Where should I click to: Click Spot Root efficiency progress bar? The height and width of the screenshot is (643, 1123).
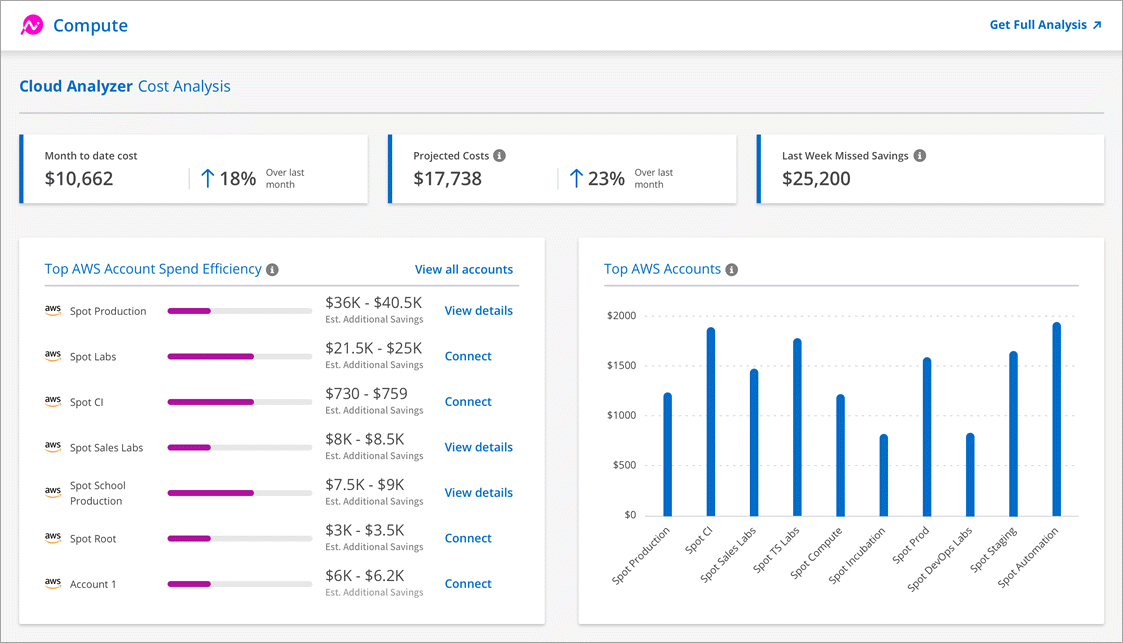tap(239, 538)
